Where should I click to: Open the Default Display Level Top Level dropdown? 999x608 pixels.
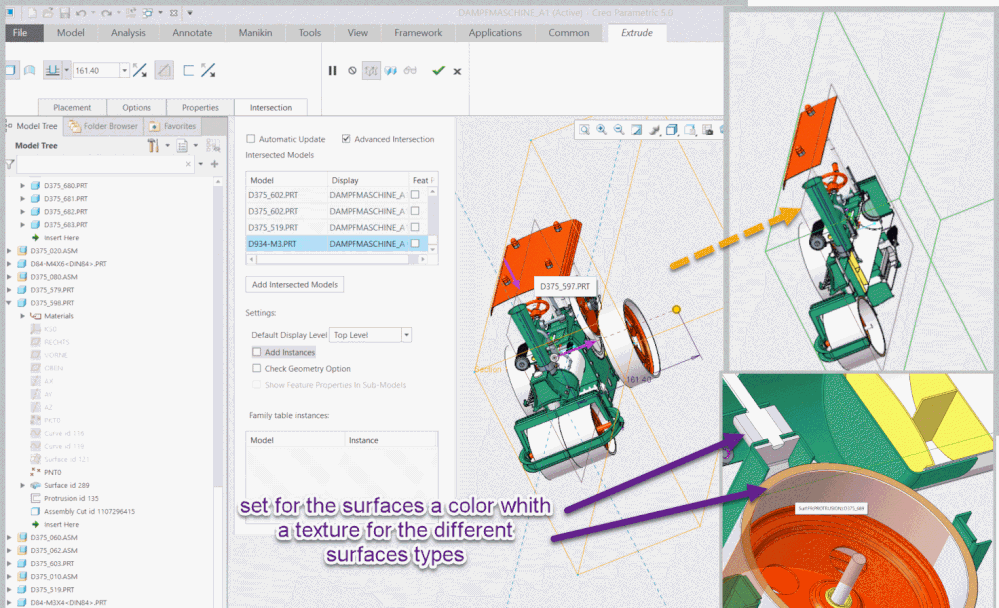[x=406, y=335]
